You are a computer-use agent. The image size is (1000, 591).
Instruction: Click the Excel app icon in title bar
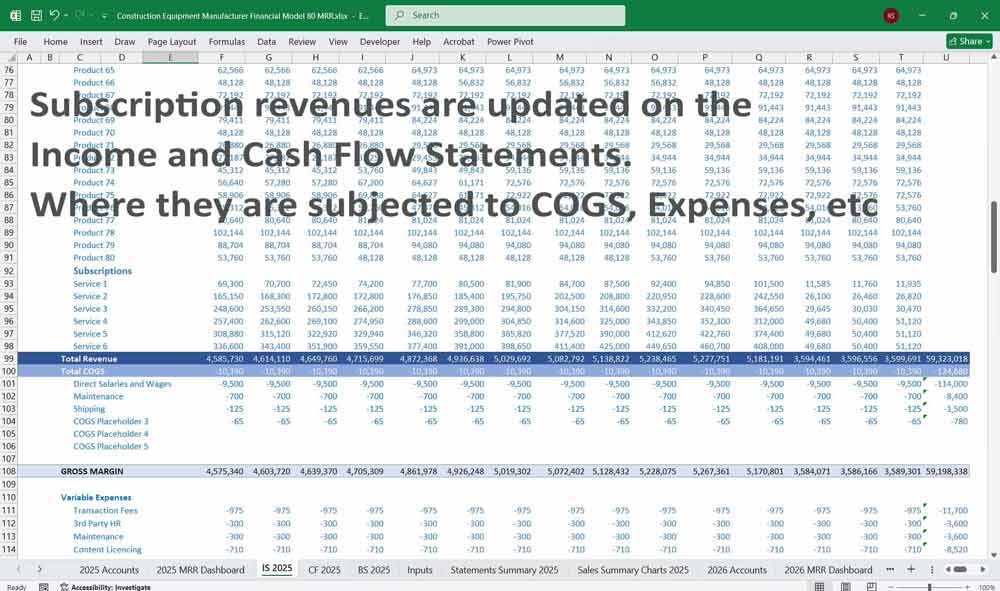14,15
